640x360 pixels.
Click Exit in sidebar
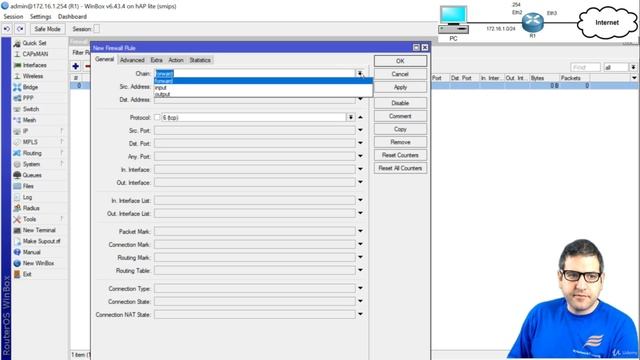(x=27, y=275)
